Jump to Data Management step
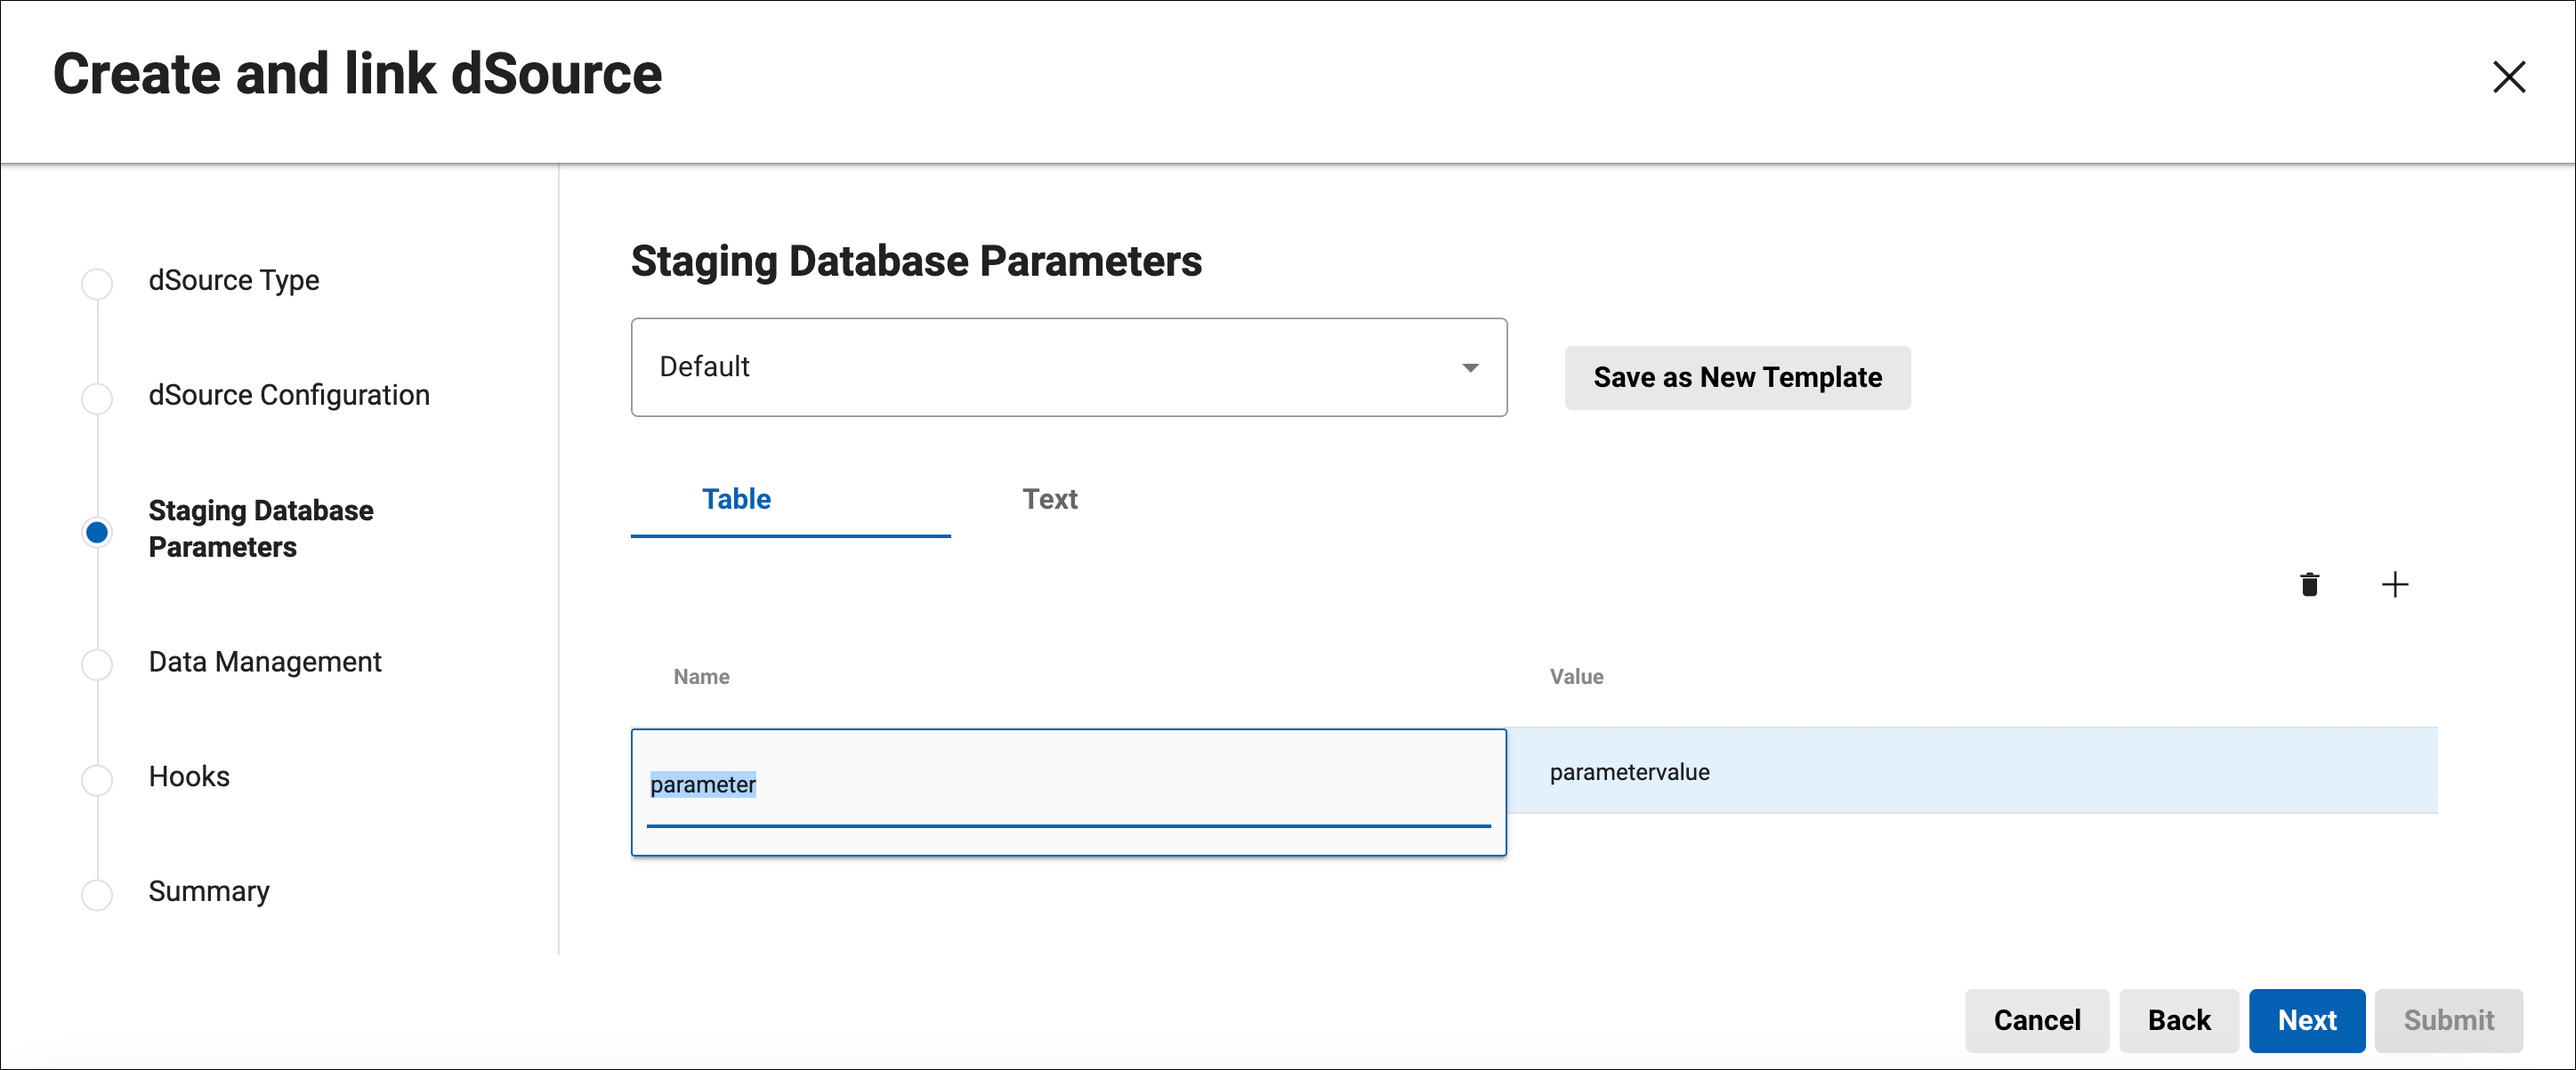This screenshot has width=2576, height=1070. pos(265,662)
